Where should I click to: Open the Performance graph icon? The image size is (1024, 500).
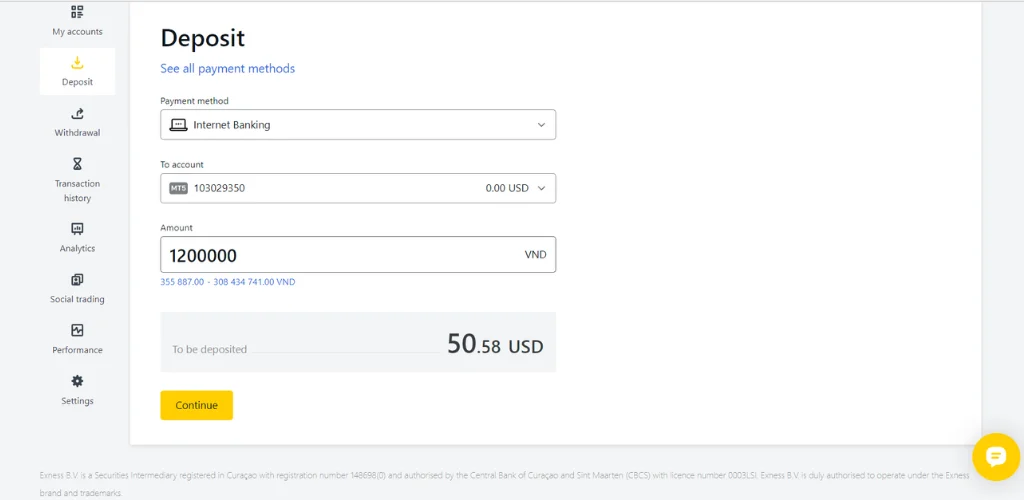[77, 330]
